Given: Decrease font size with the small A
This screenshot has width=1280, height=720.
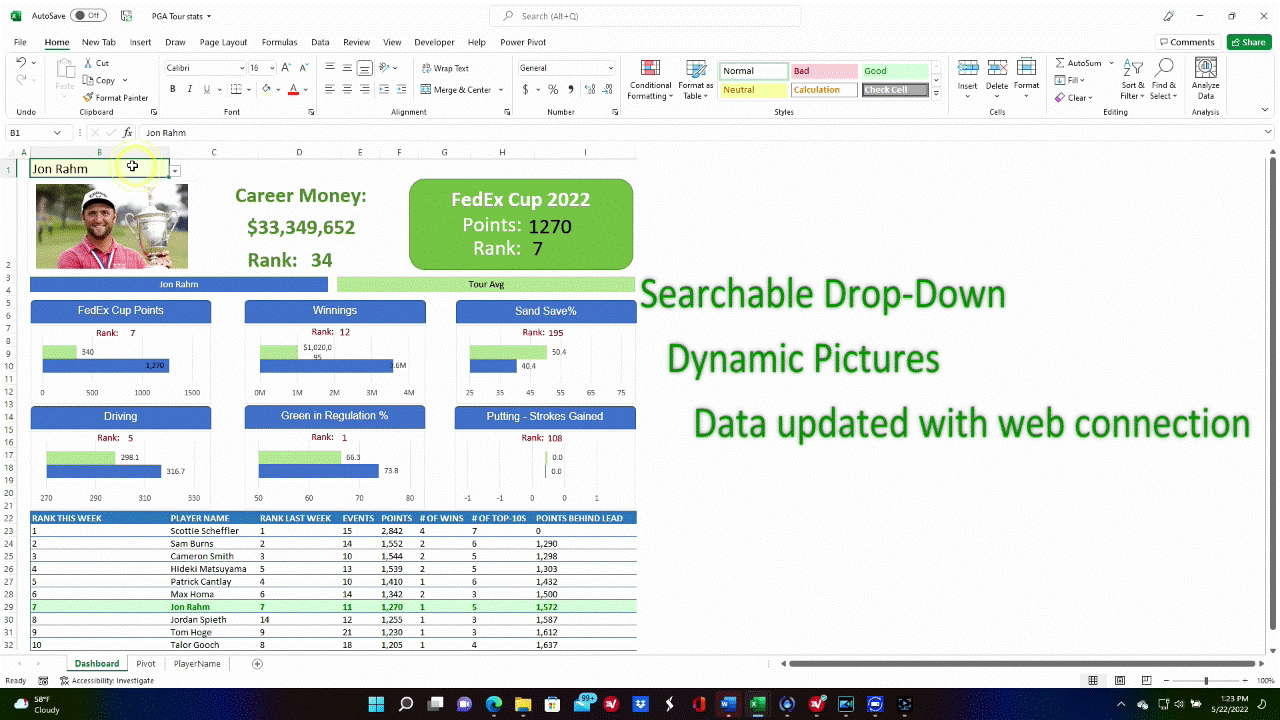Looking at the screenshot, I should click(x=302, y=67).
